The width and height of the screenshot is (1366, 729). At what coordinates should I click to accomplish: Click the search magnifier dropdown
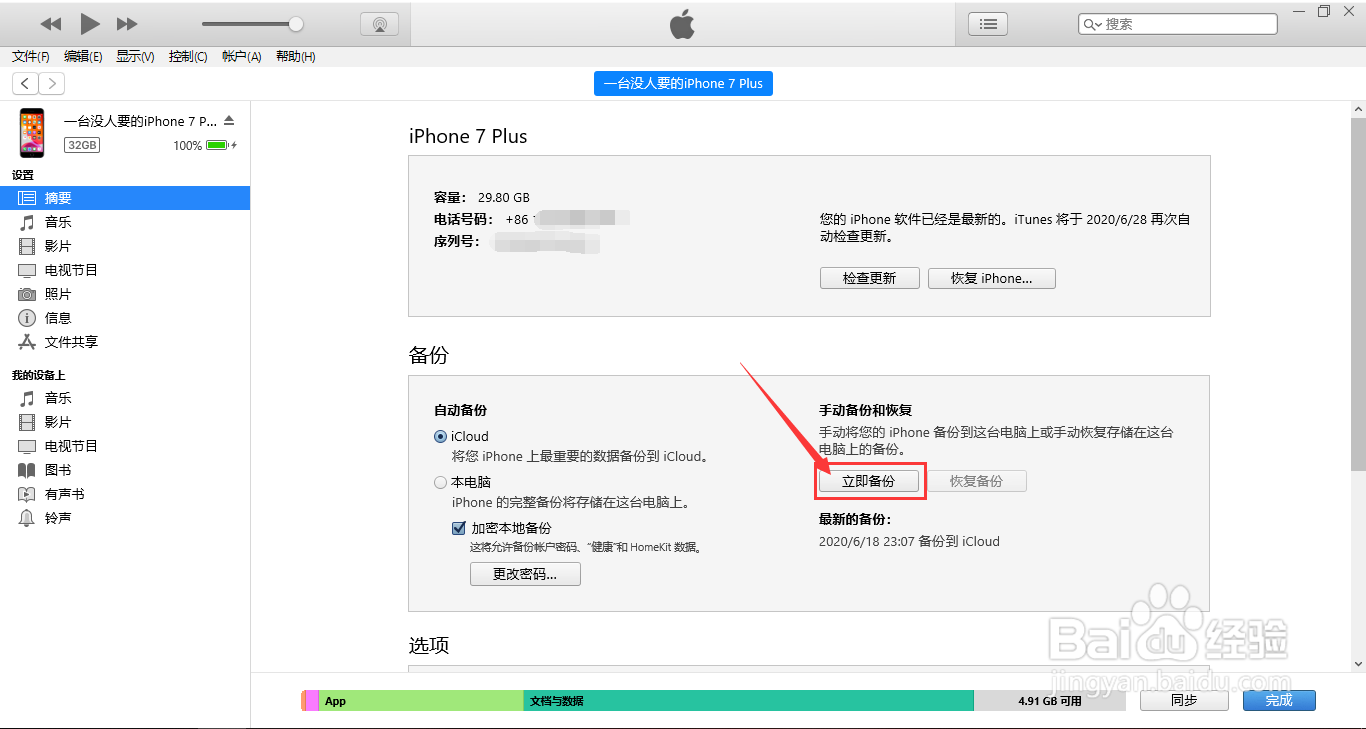[1092, 24]
